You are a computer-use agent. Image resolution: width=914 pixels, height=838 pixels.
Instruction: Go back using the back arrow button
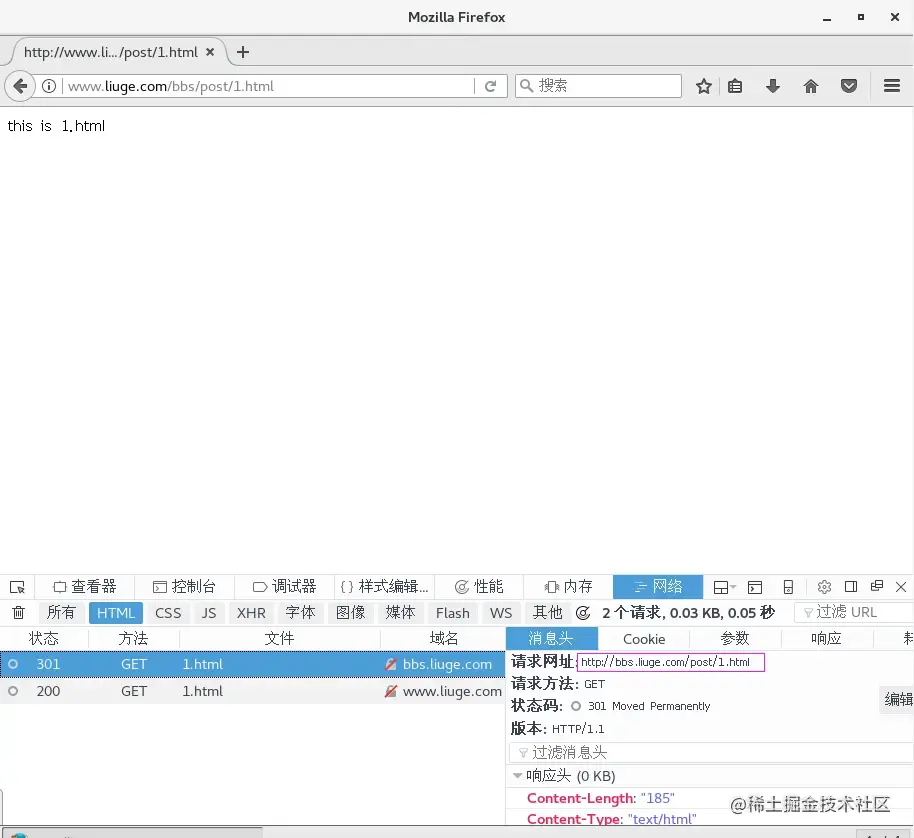20,86
